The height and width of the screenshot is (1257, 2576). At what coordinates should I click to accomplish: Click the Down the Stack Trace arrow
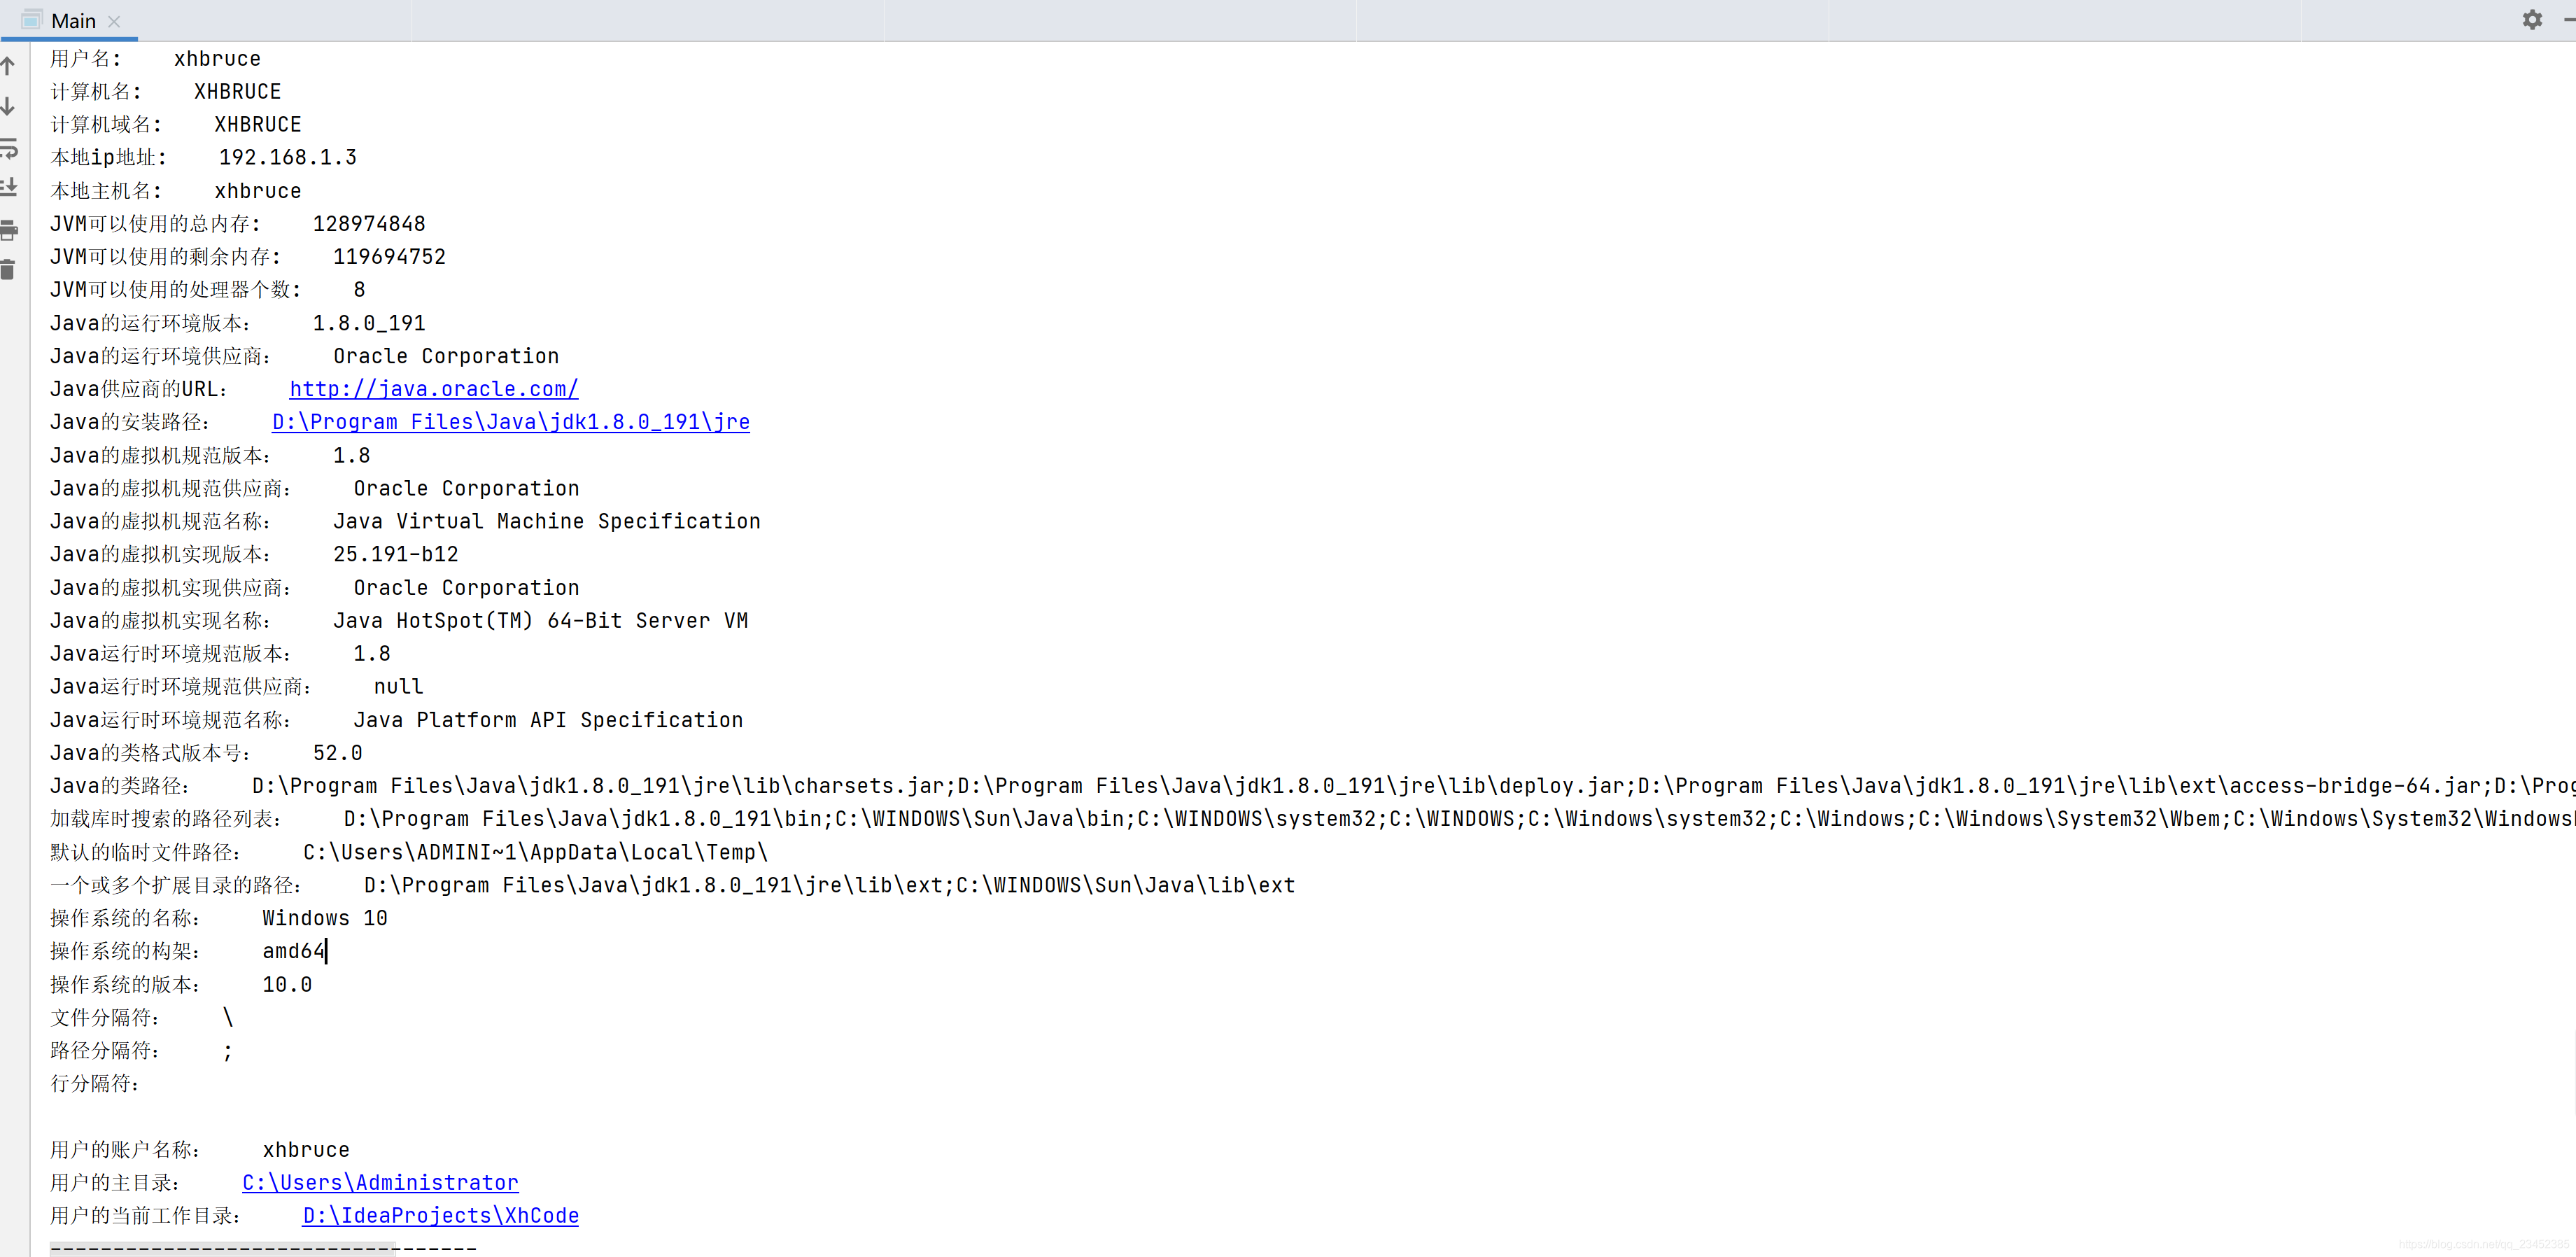8,106
